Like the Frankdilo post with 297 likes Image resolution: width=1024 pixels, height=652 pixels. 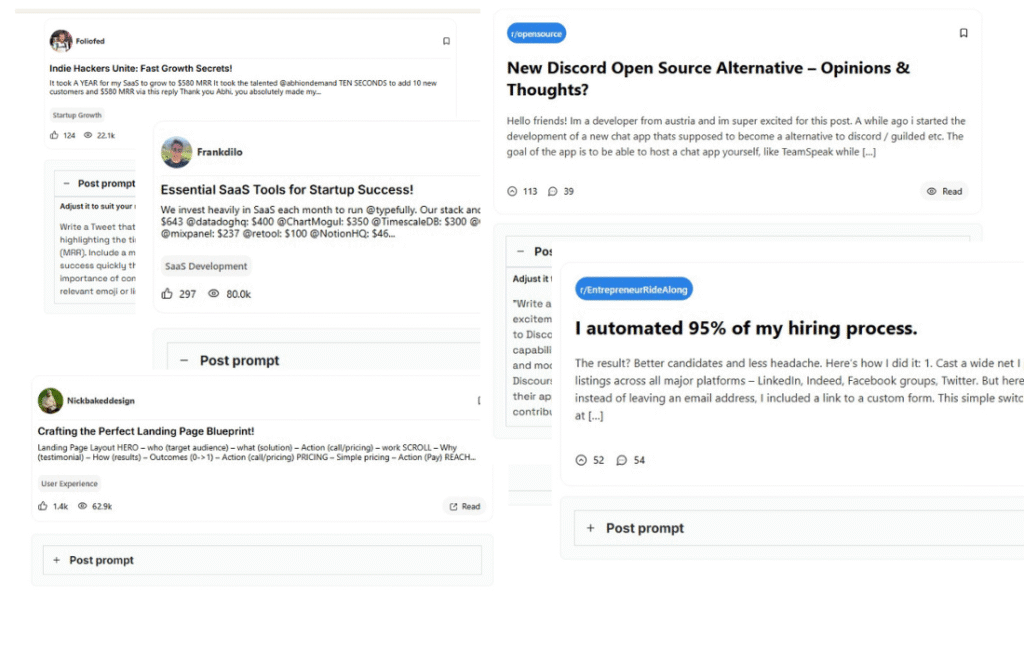(x=167, y=294)
